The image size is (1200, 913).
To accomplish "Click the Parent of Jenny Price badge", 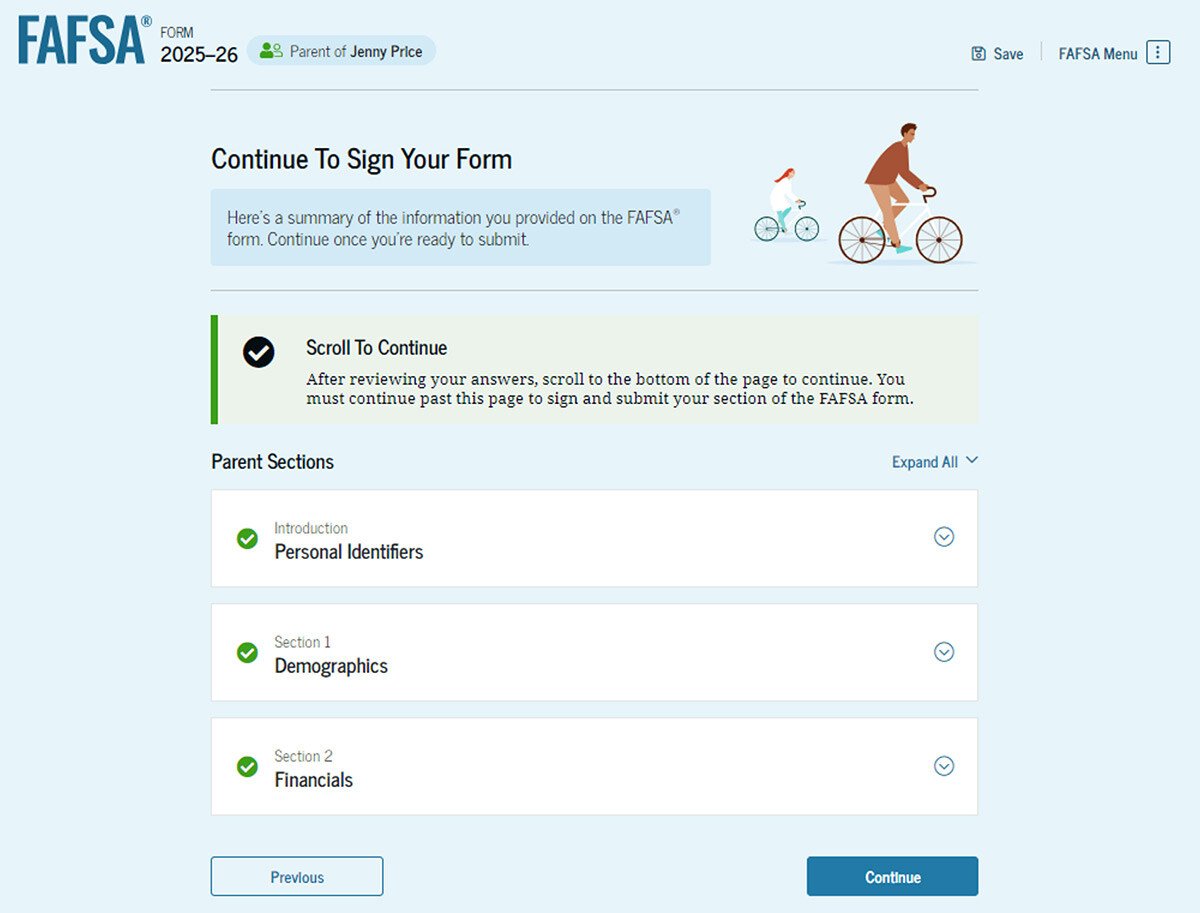I will tap(341, 51).
